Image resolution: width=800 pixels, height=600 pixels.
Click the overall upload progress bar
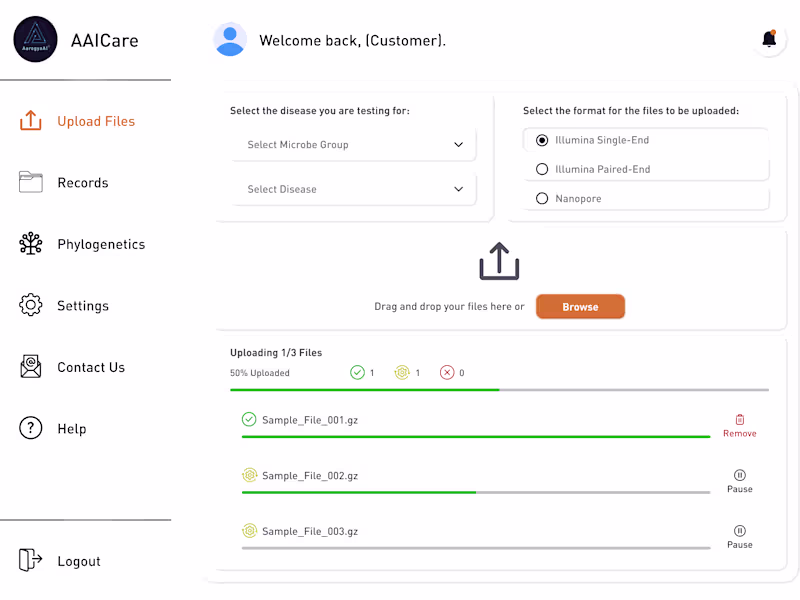[499, 389]
